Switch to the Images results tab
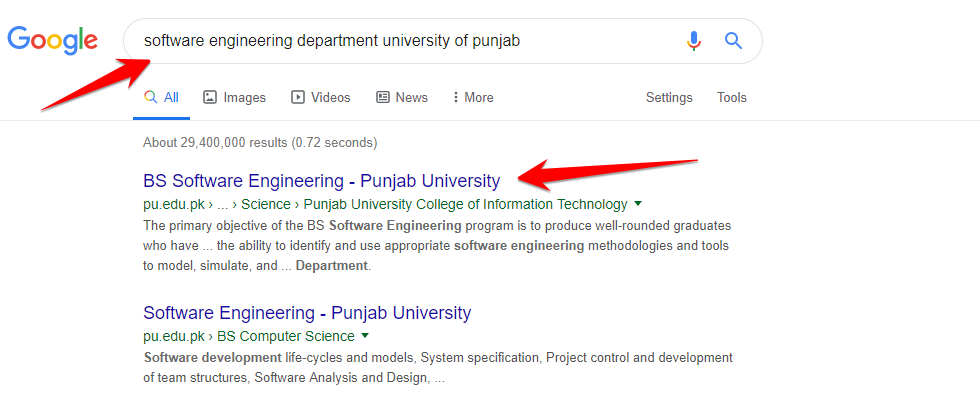The image size is (980, 412). [x=244, y=97]
